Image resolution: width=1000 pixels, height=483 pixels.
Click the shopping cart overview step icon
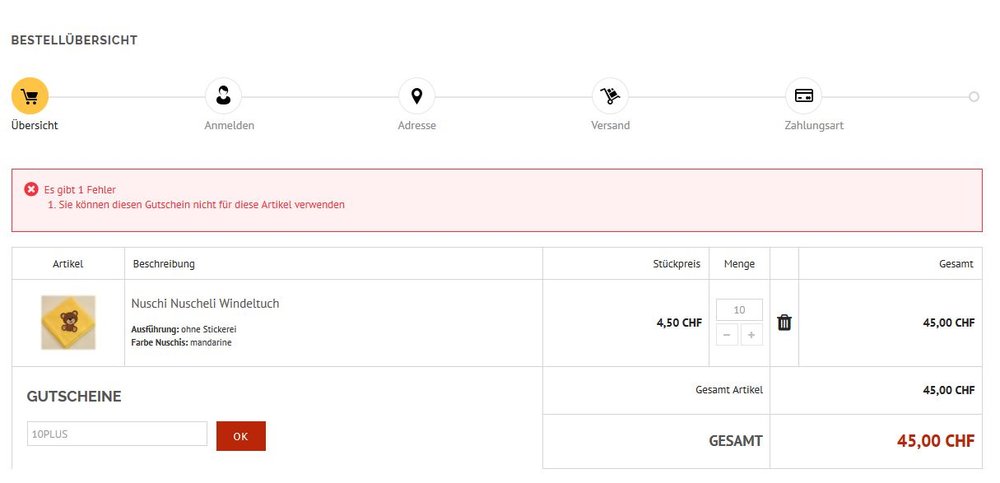(x=30, y=96)
